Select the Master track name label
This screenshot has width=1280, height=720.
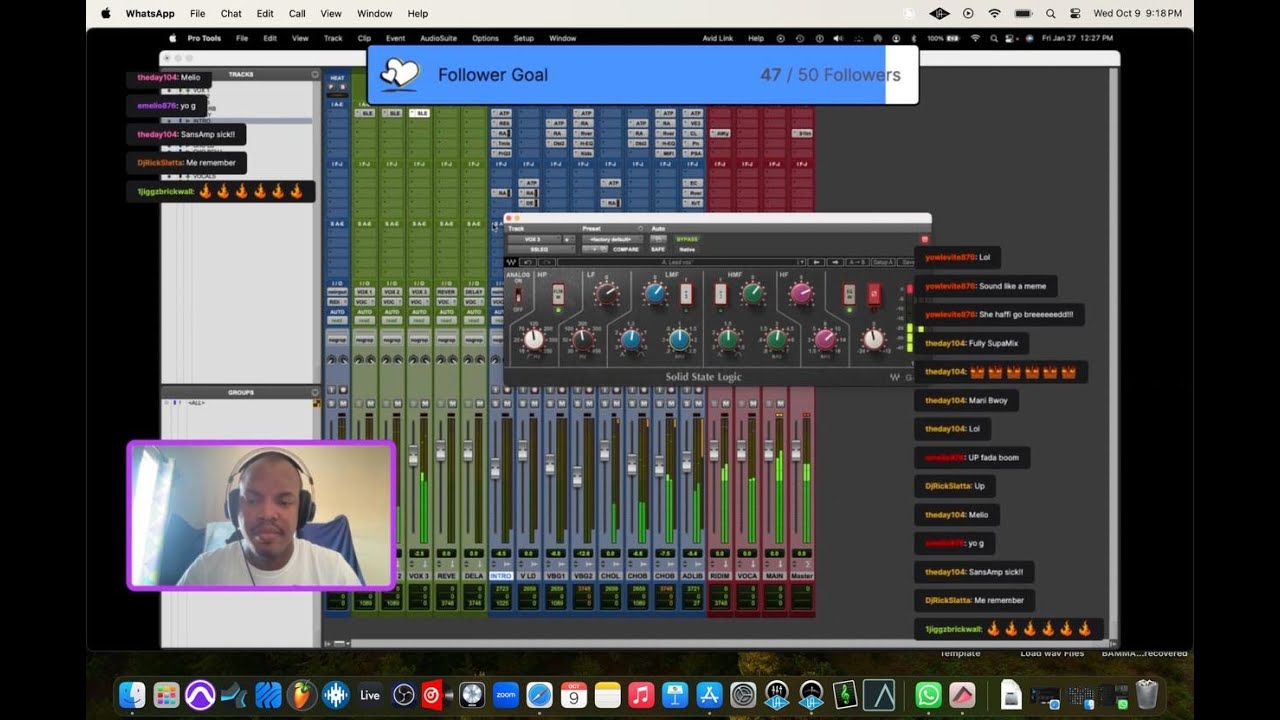click(x=802, y=576)
